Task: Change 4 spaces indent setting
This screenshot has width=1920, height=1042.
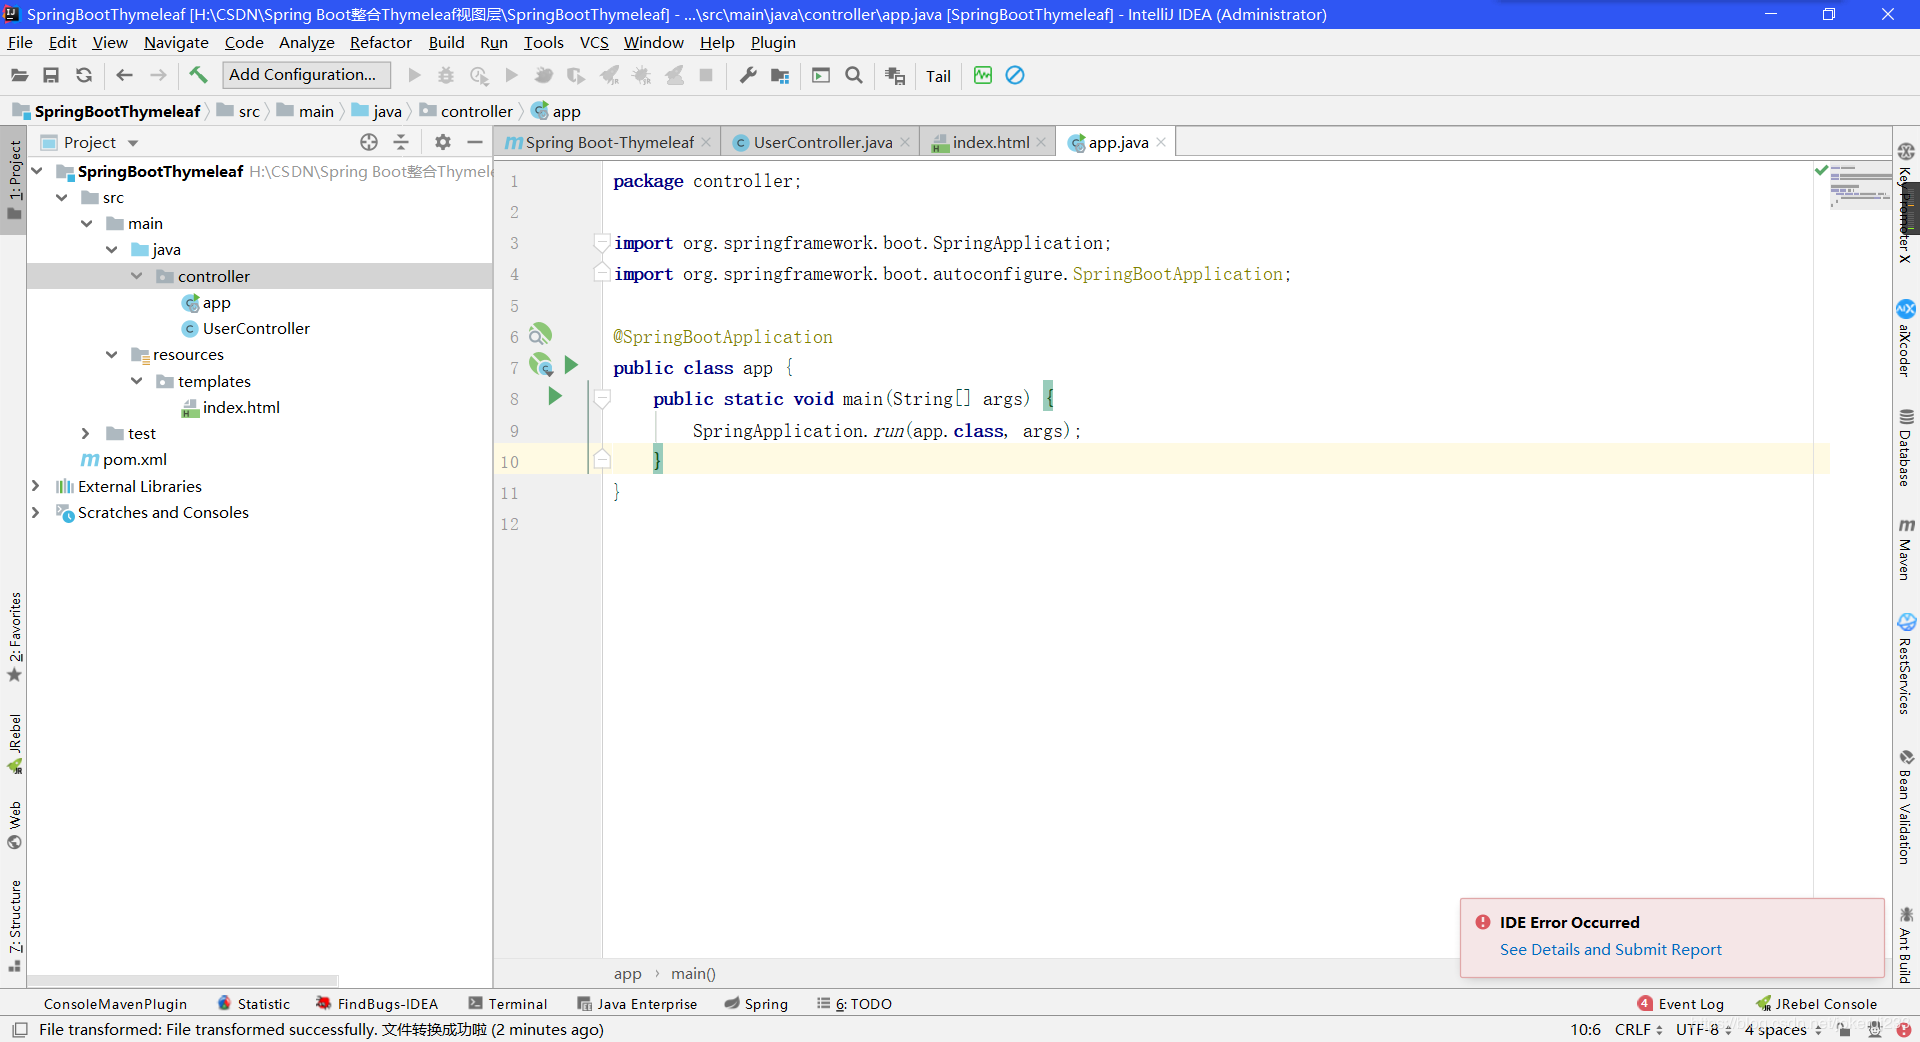Action: click(x=1783, y=1029)
